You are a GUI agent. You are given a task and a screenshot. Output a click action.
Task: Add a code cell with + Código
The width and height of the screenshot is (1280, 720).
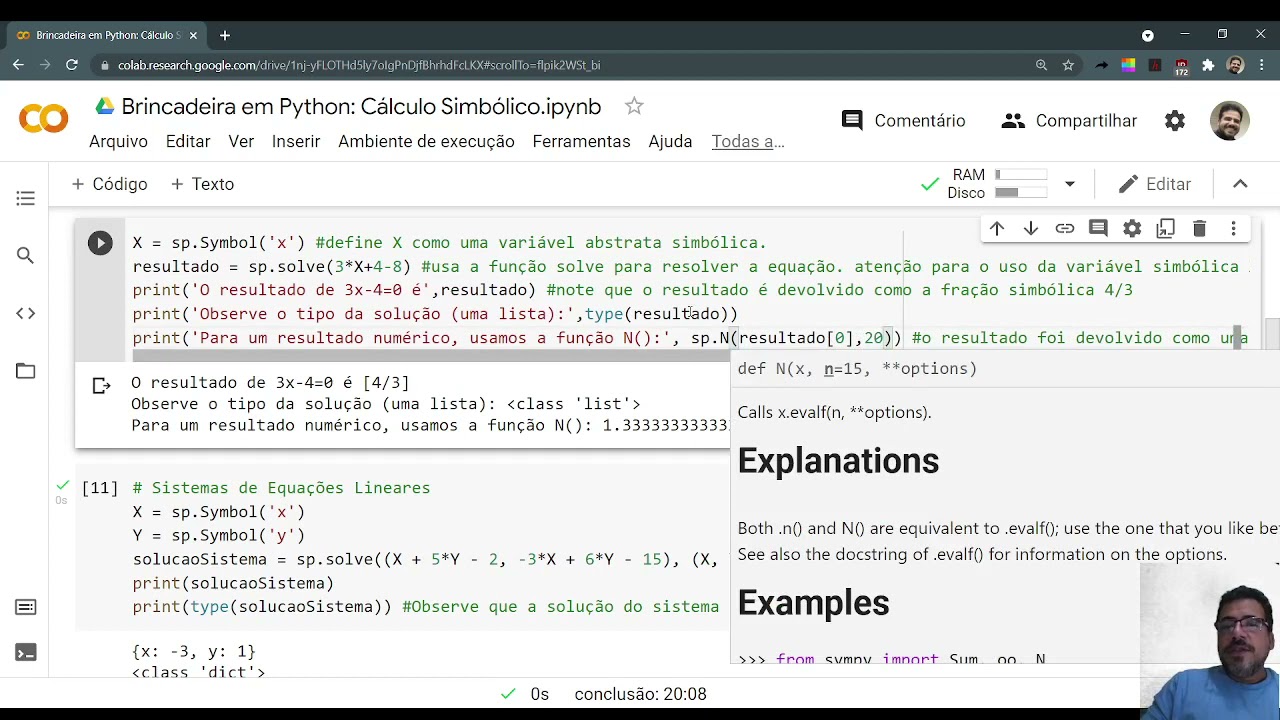[109, 184]
